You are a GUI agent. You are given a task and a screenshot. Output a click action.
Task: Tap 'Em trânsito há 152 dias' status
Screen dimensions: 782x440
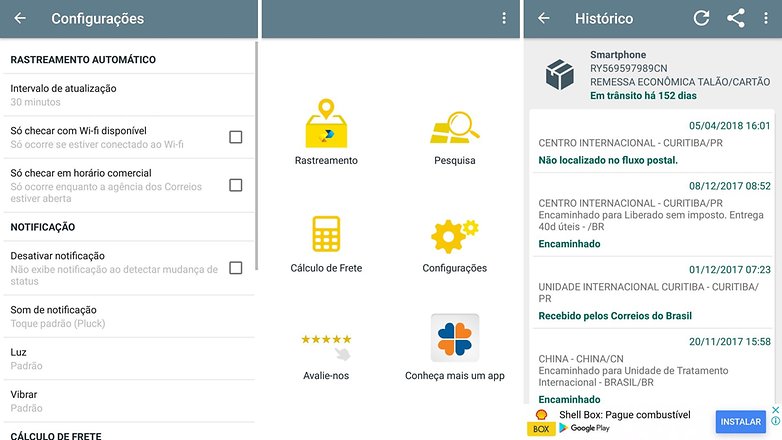tap(643, 96)
